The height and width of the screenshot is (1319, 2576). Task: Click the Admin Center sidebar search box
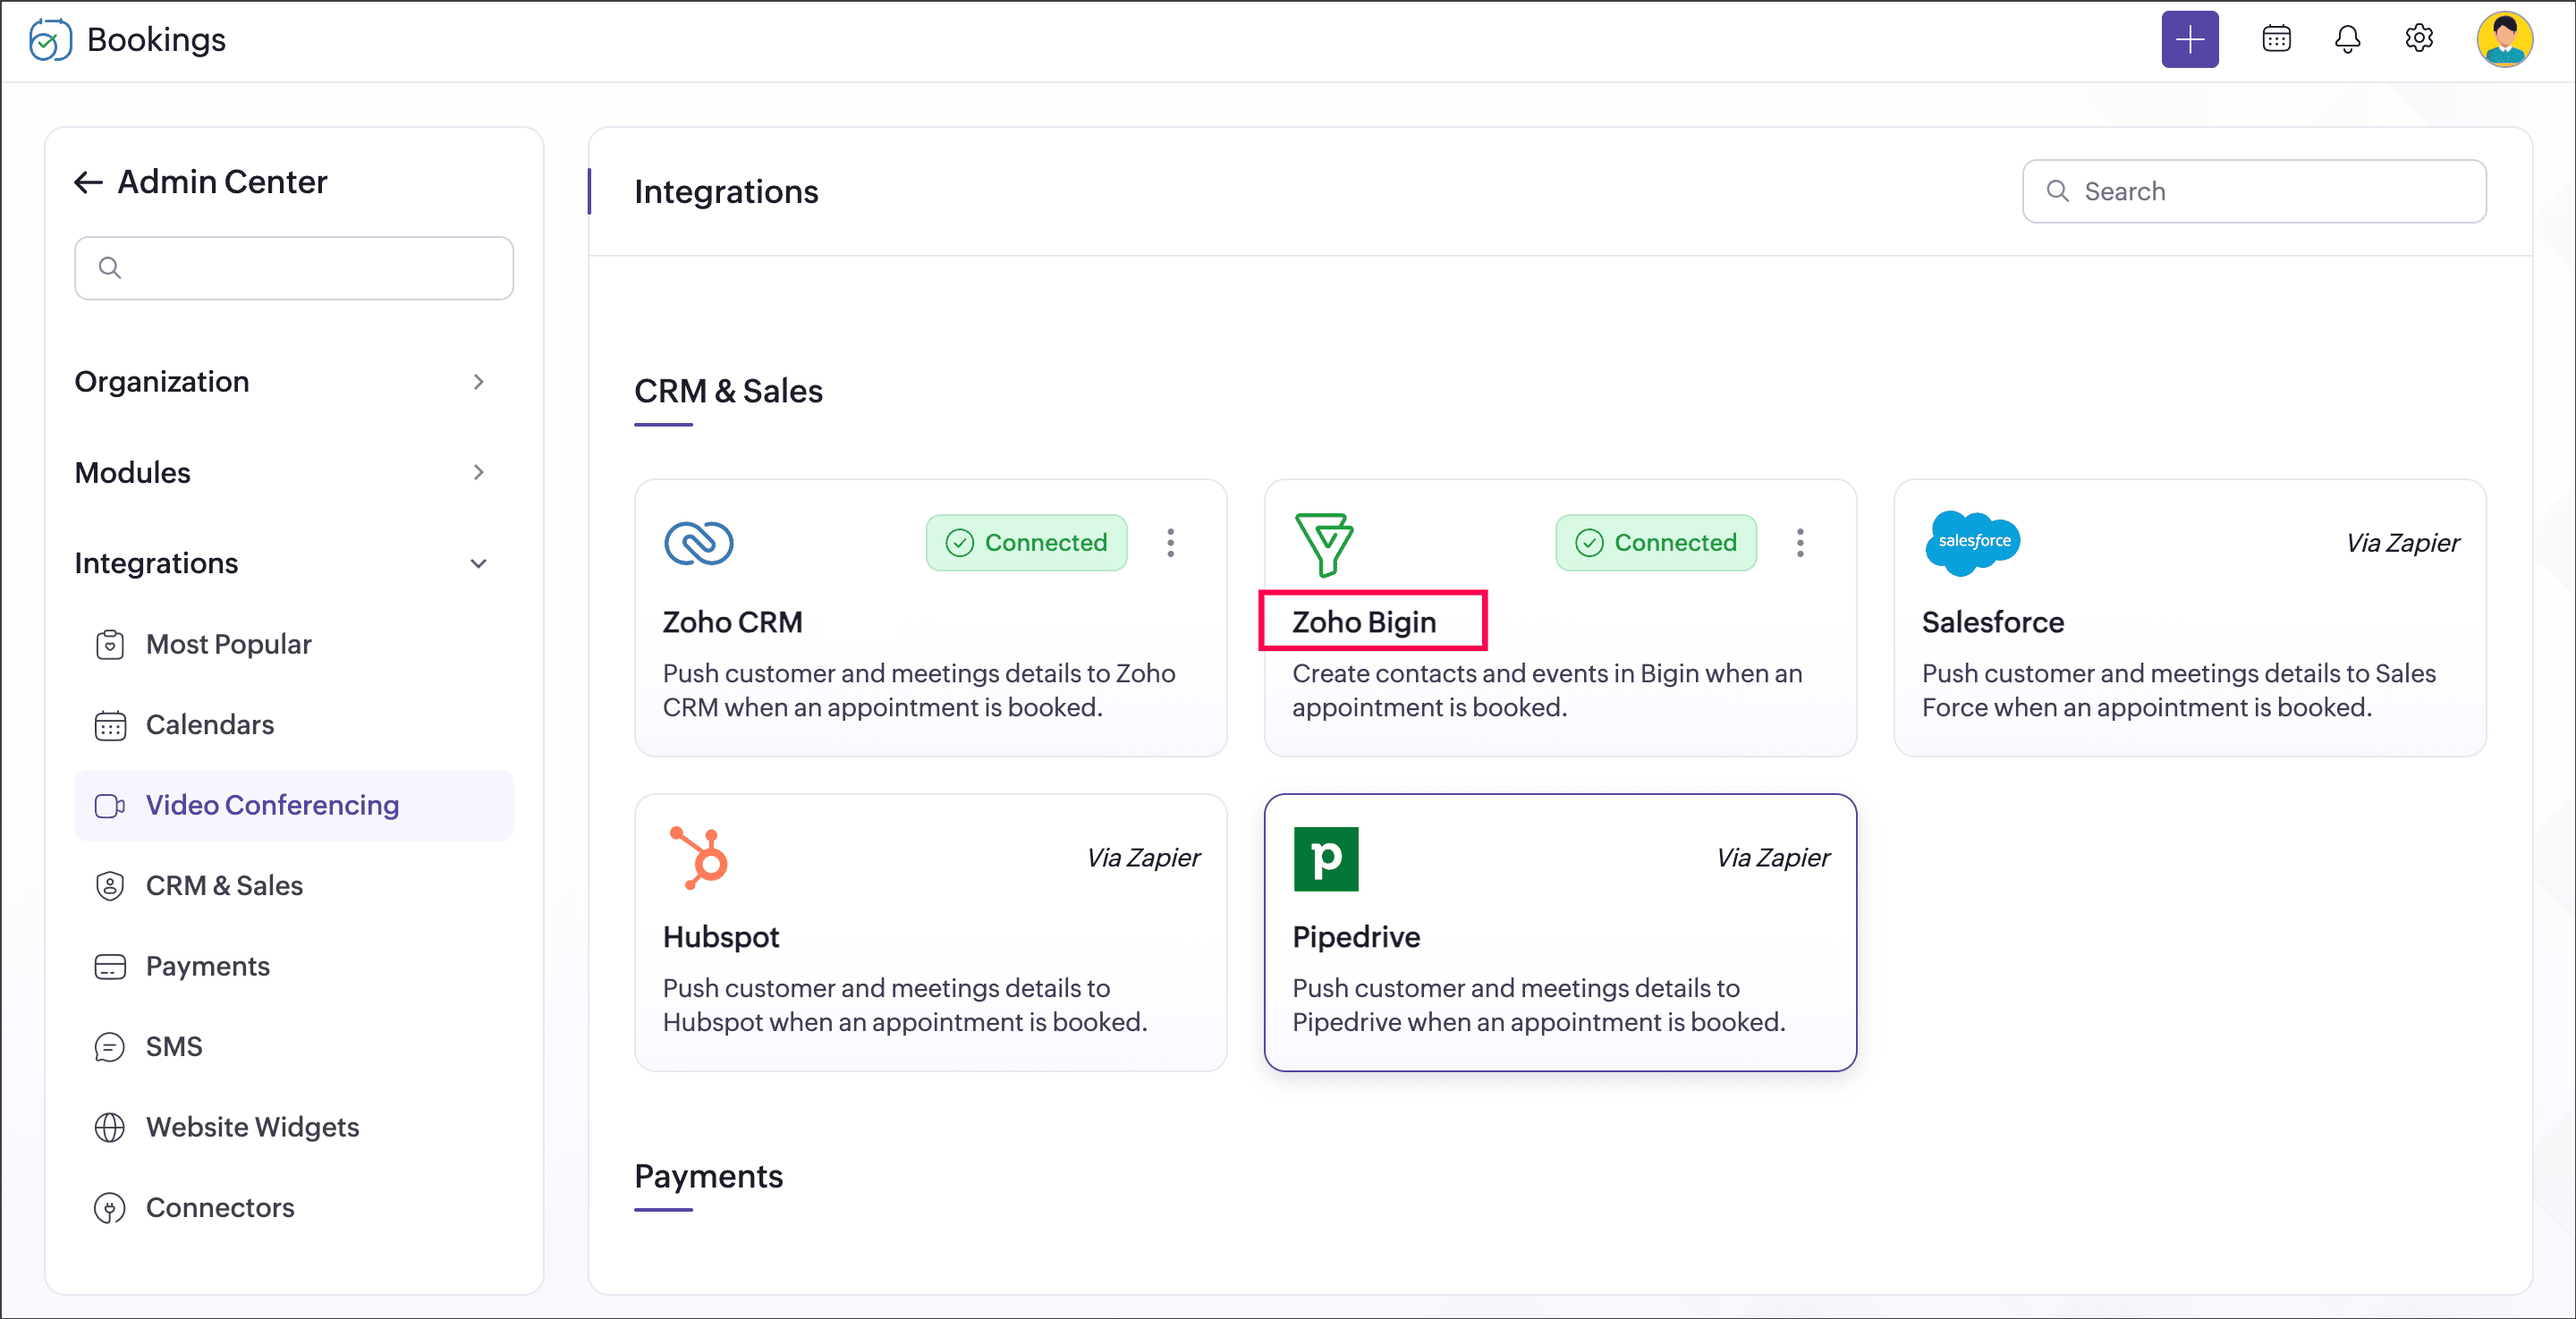pyautogui.click(x=294, y=268)
